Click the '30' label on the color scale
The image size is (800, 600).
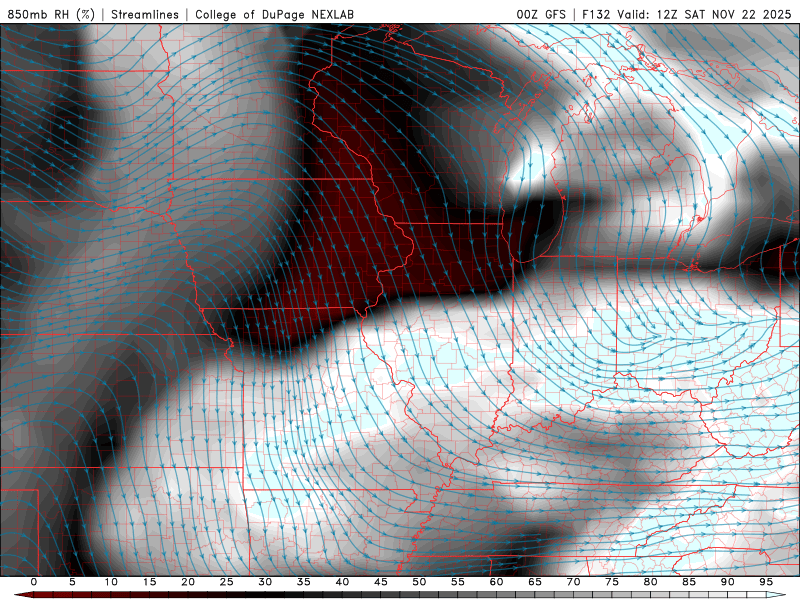(265, 582)
